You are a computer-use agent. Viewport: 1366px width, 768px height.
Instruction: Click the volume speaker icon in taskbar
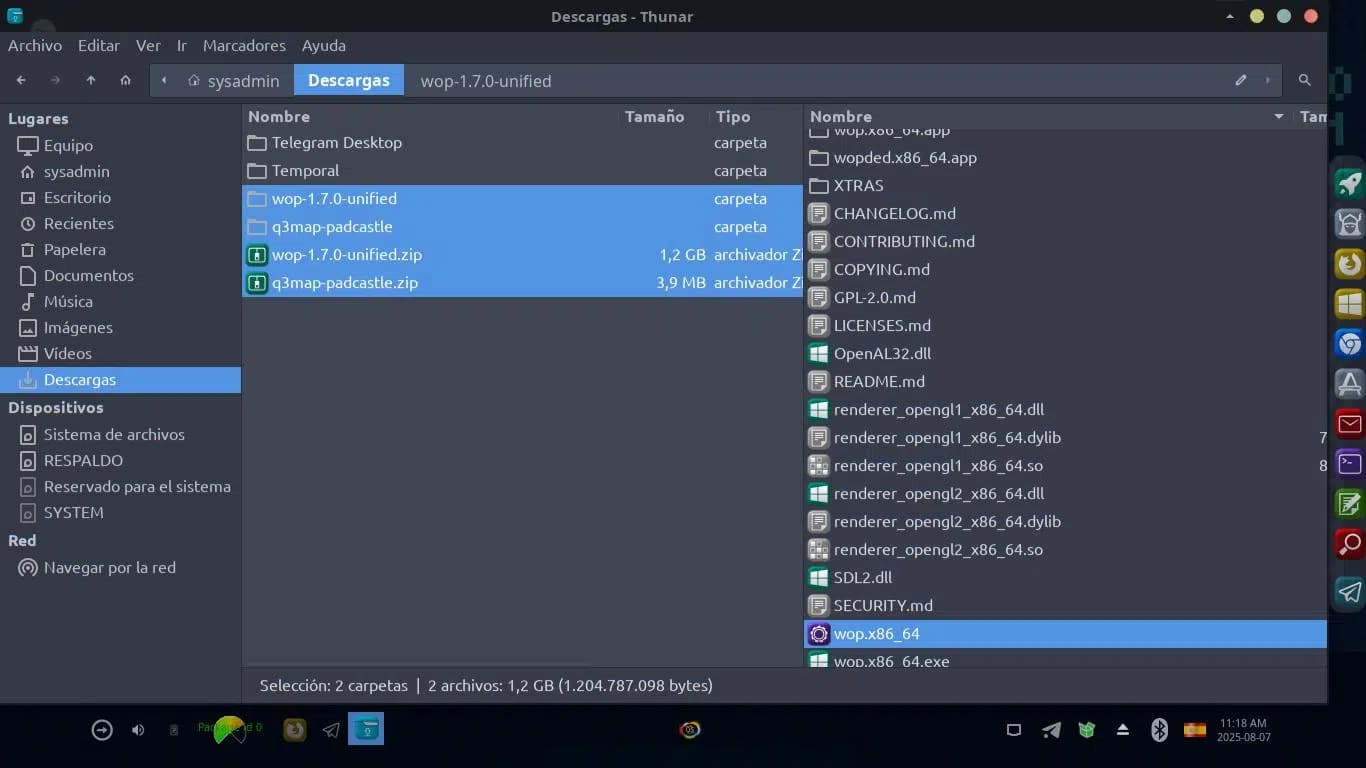click(138, 730)
